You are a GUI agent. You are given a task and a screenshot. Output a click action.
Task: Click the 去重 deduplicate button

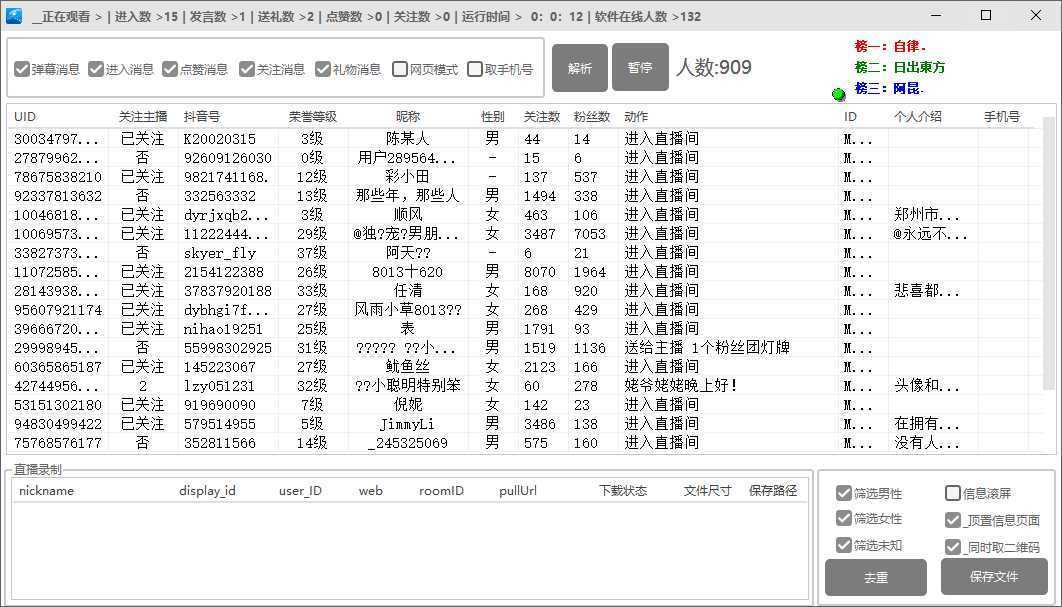pos(874,577)
